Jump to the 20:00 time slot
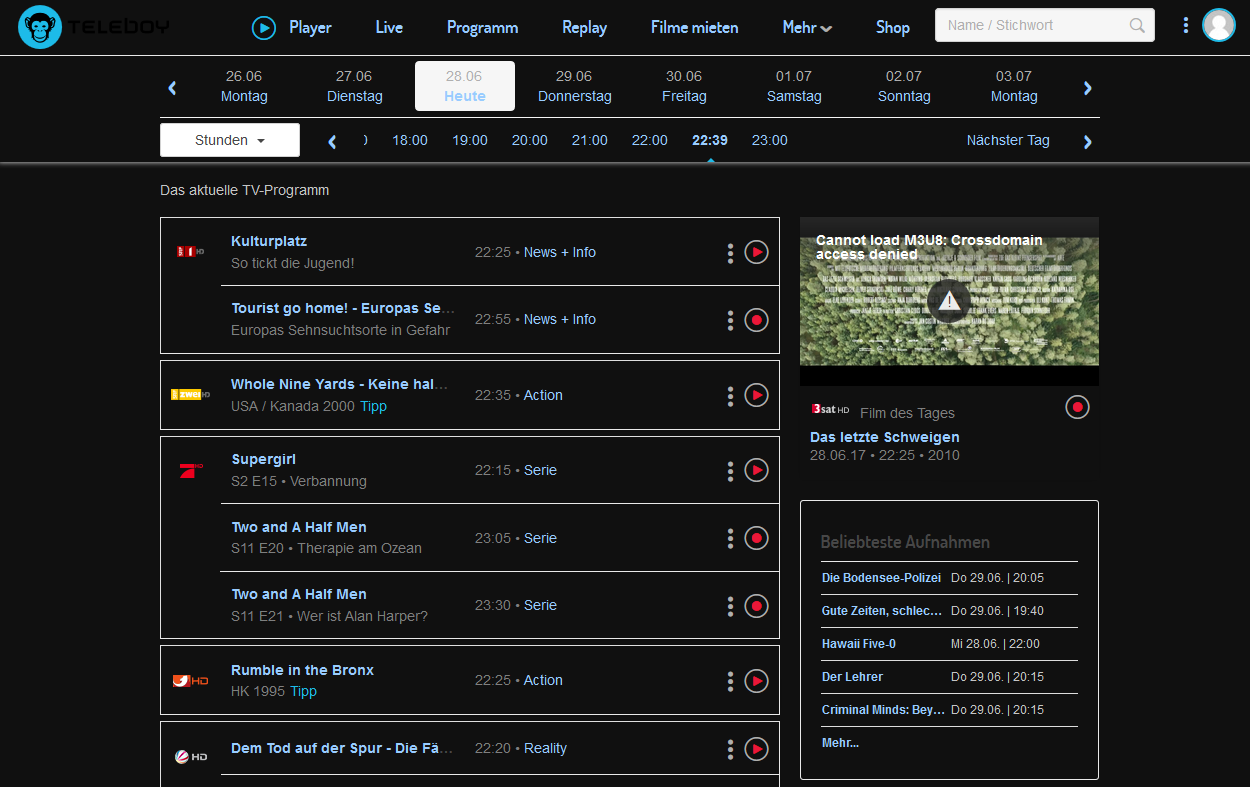Image resolution: width=1250 pixels, height=787 pixels. point(530,140)
